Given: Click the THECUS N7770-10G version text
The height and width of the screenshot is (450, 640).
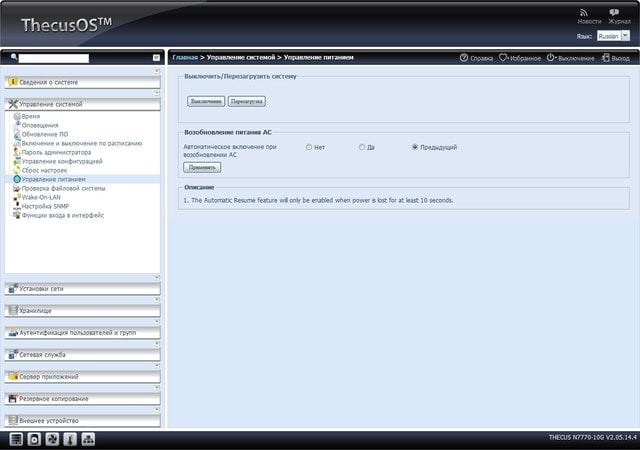Looking at the screenshot, I should (592, 437).
